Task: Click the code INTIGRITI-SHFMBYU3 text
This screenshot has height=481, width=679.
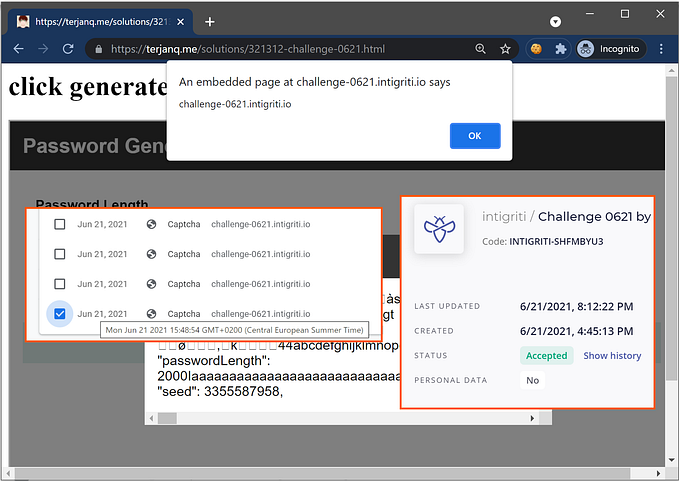Action: click(556, 241)
